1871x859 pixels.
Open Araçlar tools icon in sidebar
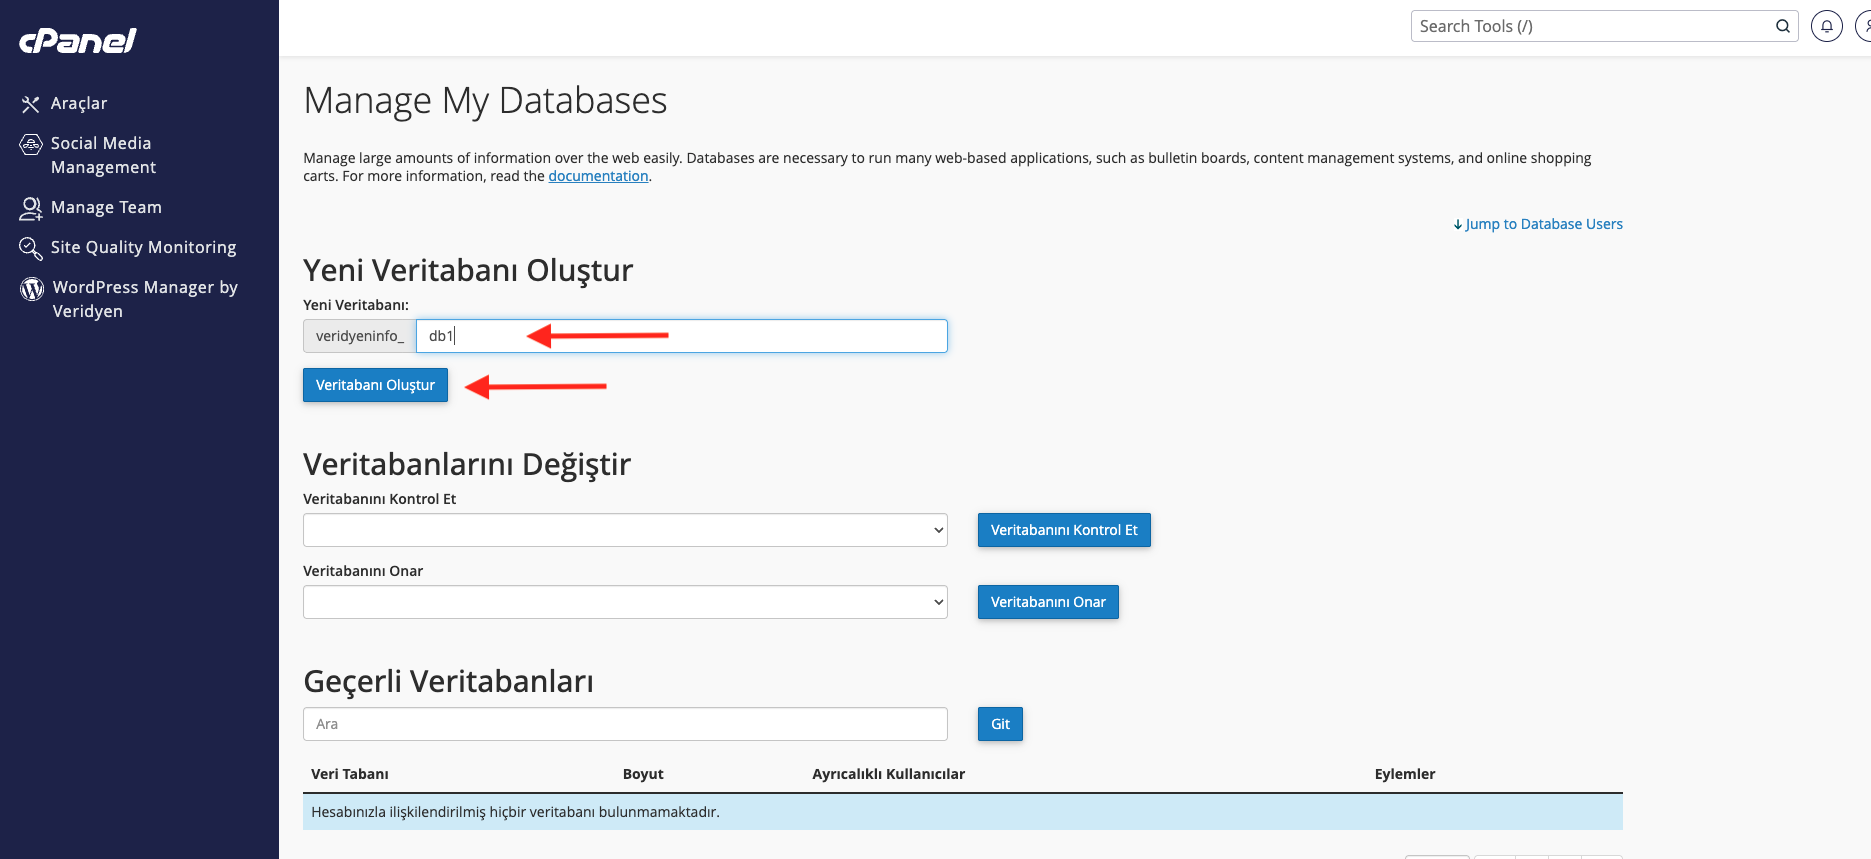click(x=31, y=104)
